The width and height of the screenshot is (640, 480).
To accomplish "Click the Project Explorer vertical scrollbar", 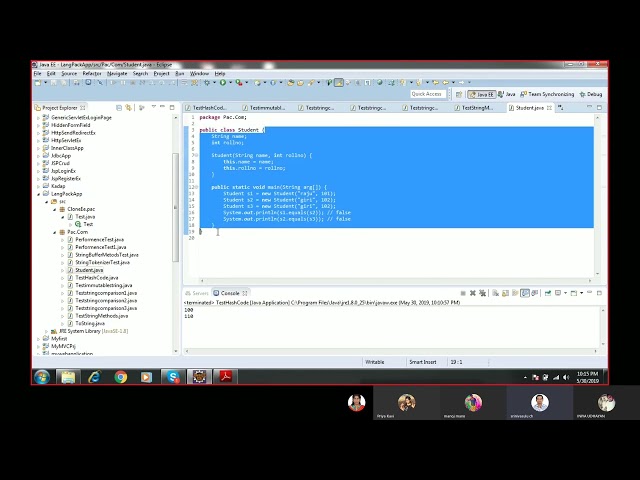I will pyautogui.click(x=176, y=207).
